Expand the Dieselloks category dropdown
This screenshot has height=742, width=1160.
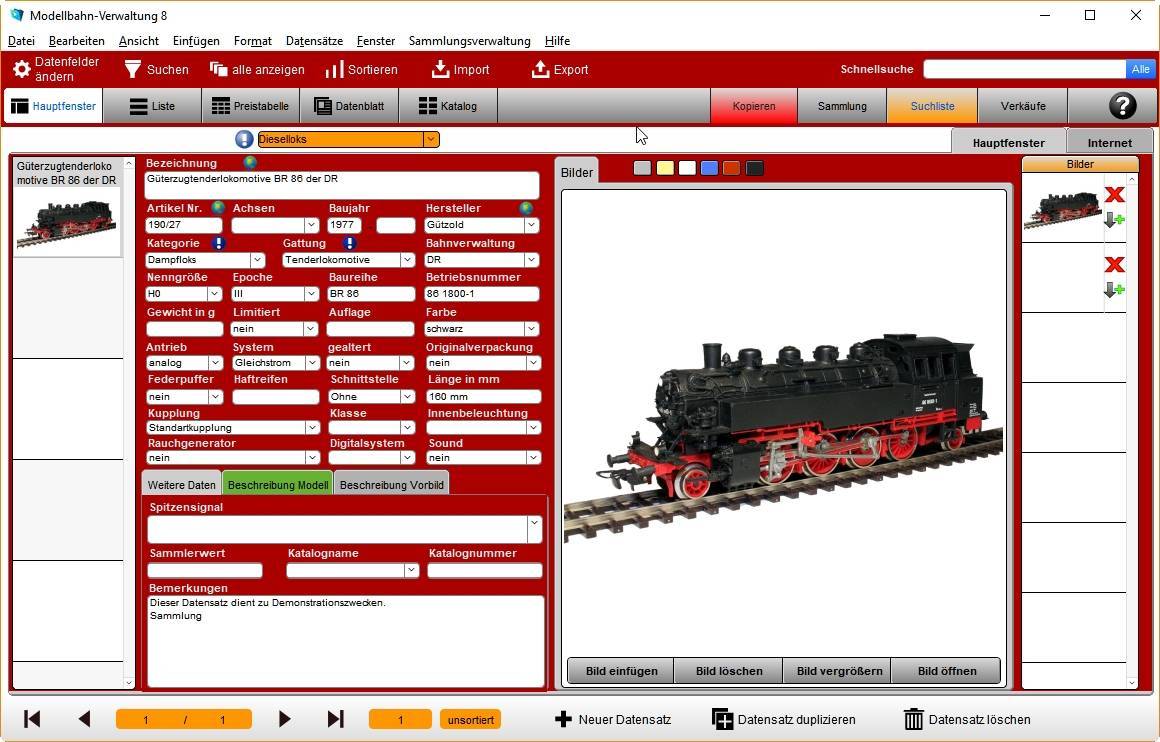[x=430, y=140]
